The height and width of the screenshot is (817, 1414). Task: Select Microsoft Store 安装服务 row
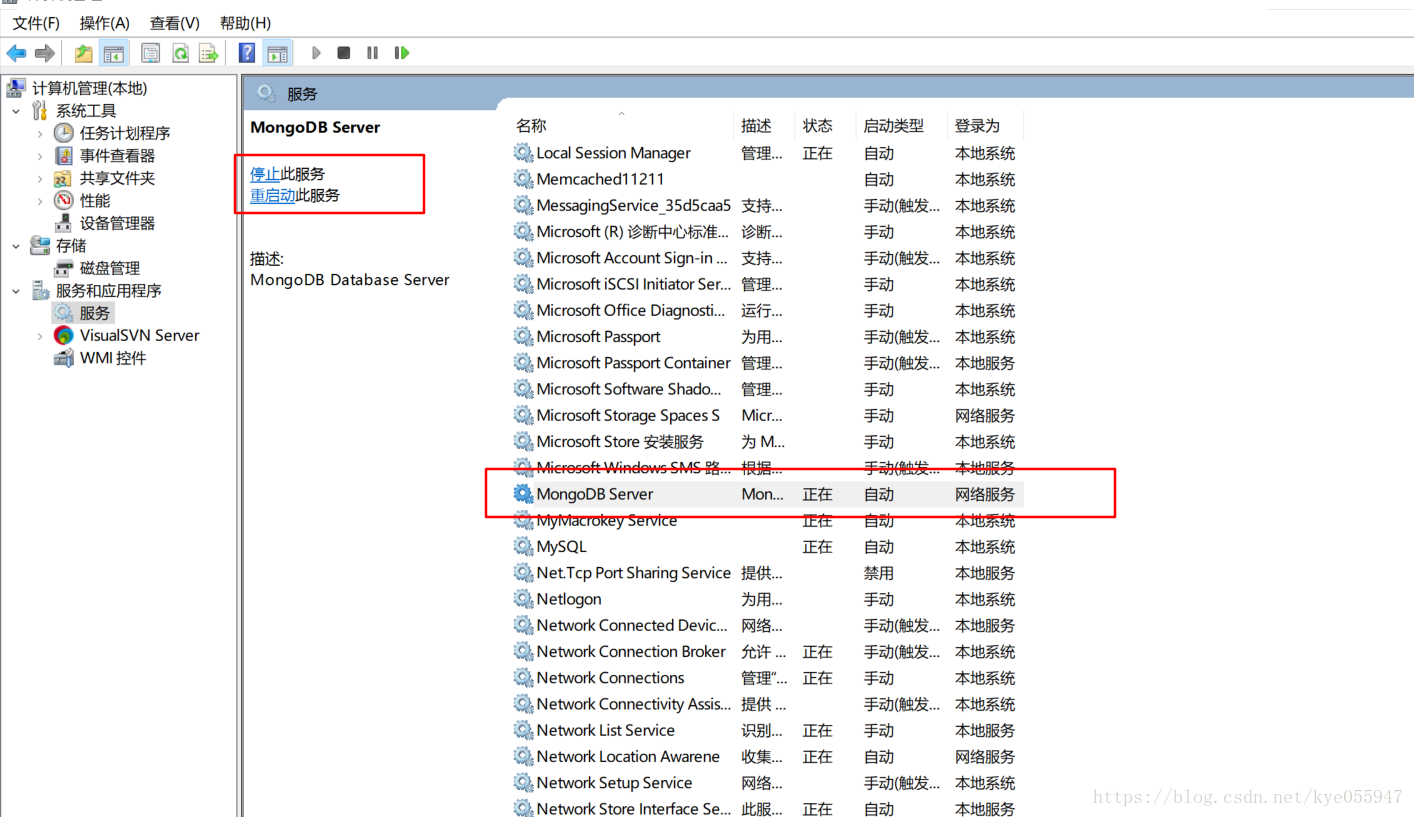766,441
